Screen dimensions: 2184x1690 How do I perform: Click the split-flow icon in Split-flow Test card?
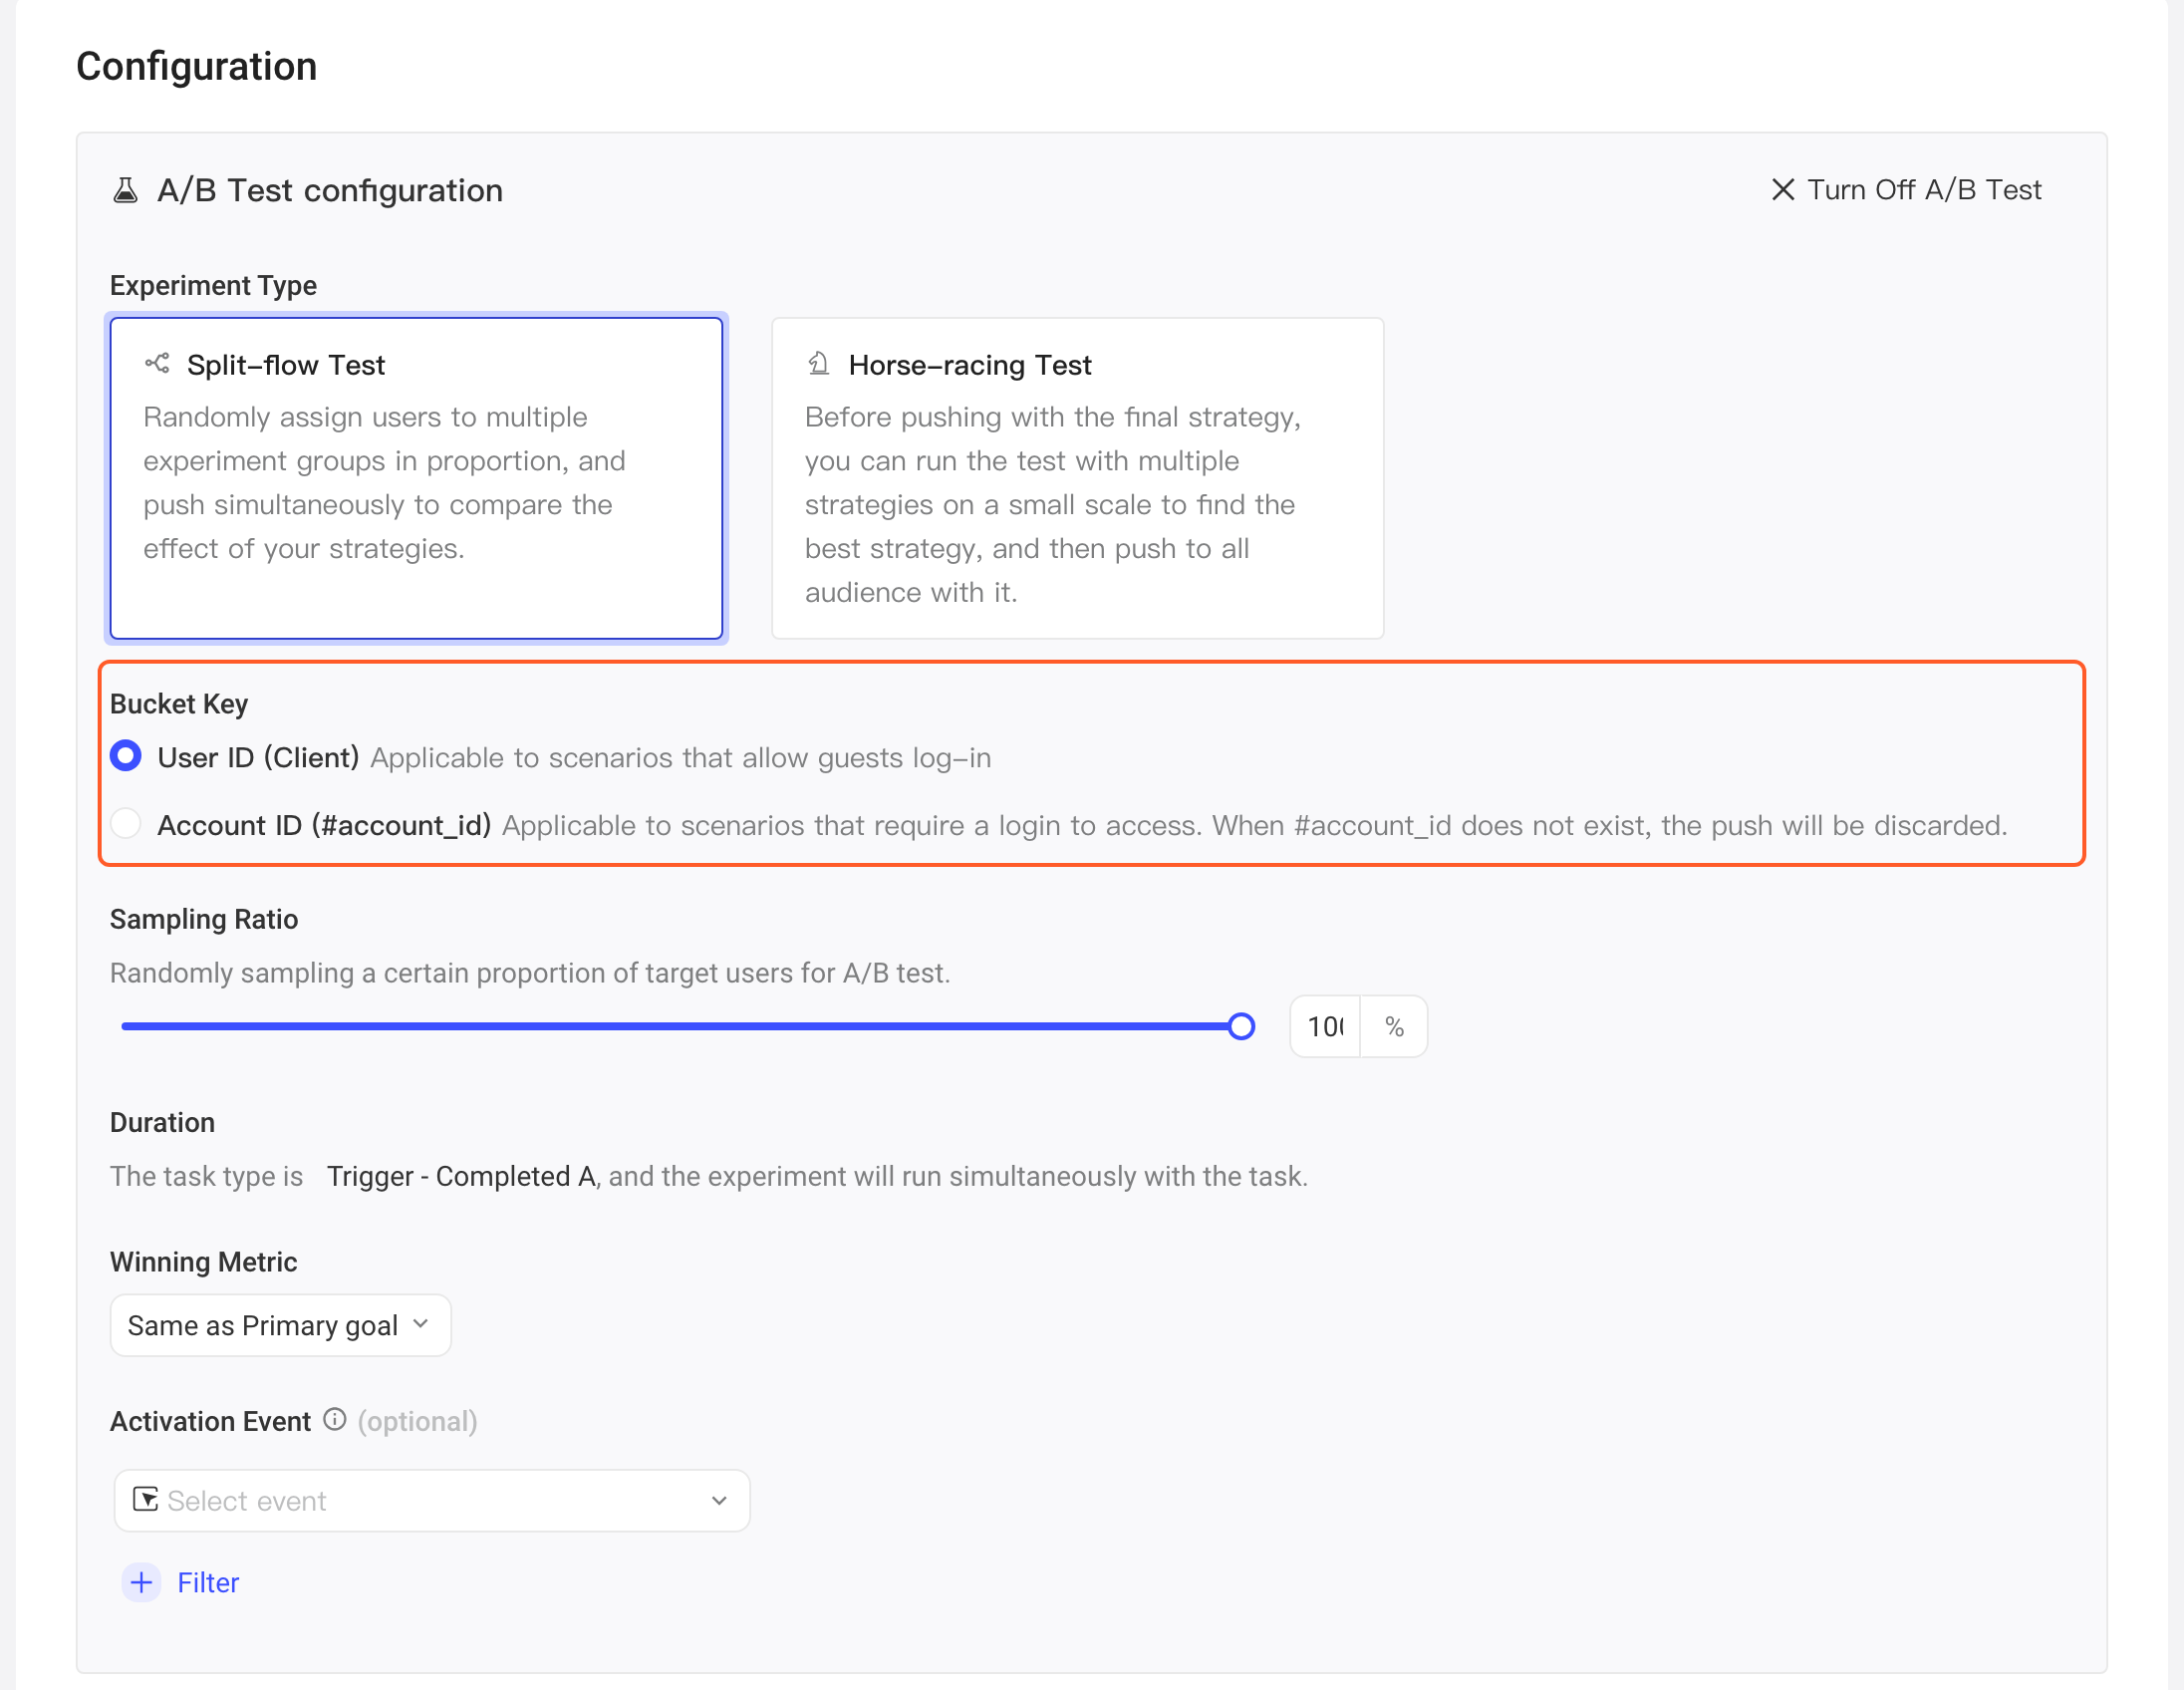pos(157,364)
